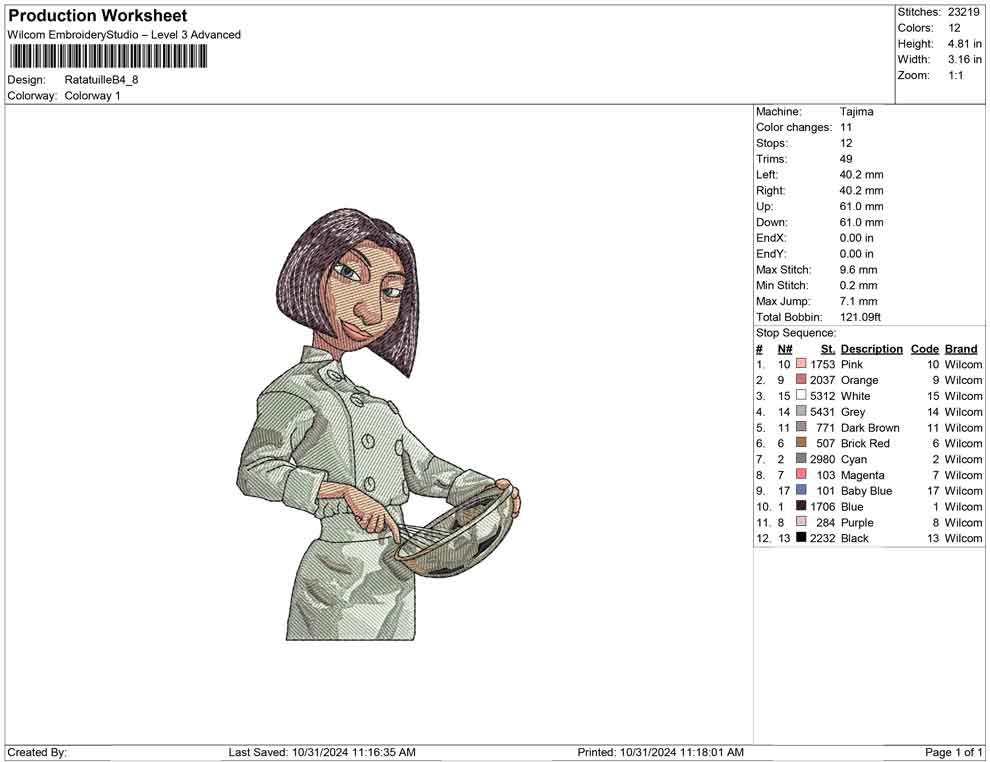Image resolution: width=990 pixels, height=762 pixels.
Task: Click the Brick Red thread swatch
Action: pyautogui.click(x=801, y=443)
